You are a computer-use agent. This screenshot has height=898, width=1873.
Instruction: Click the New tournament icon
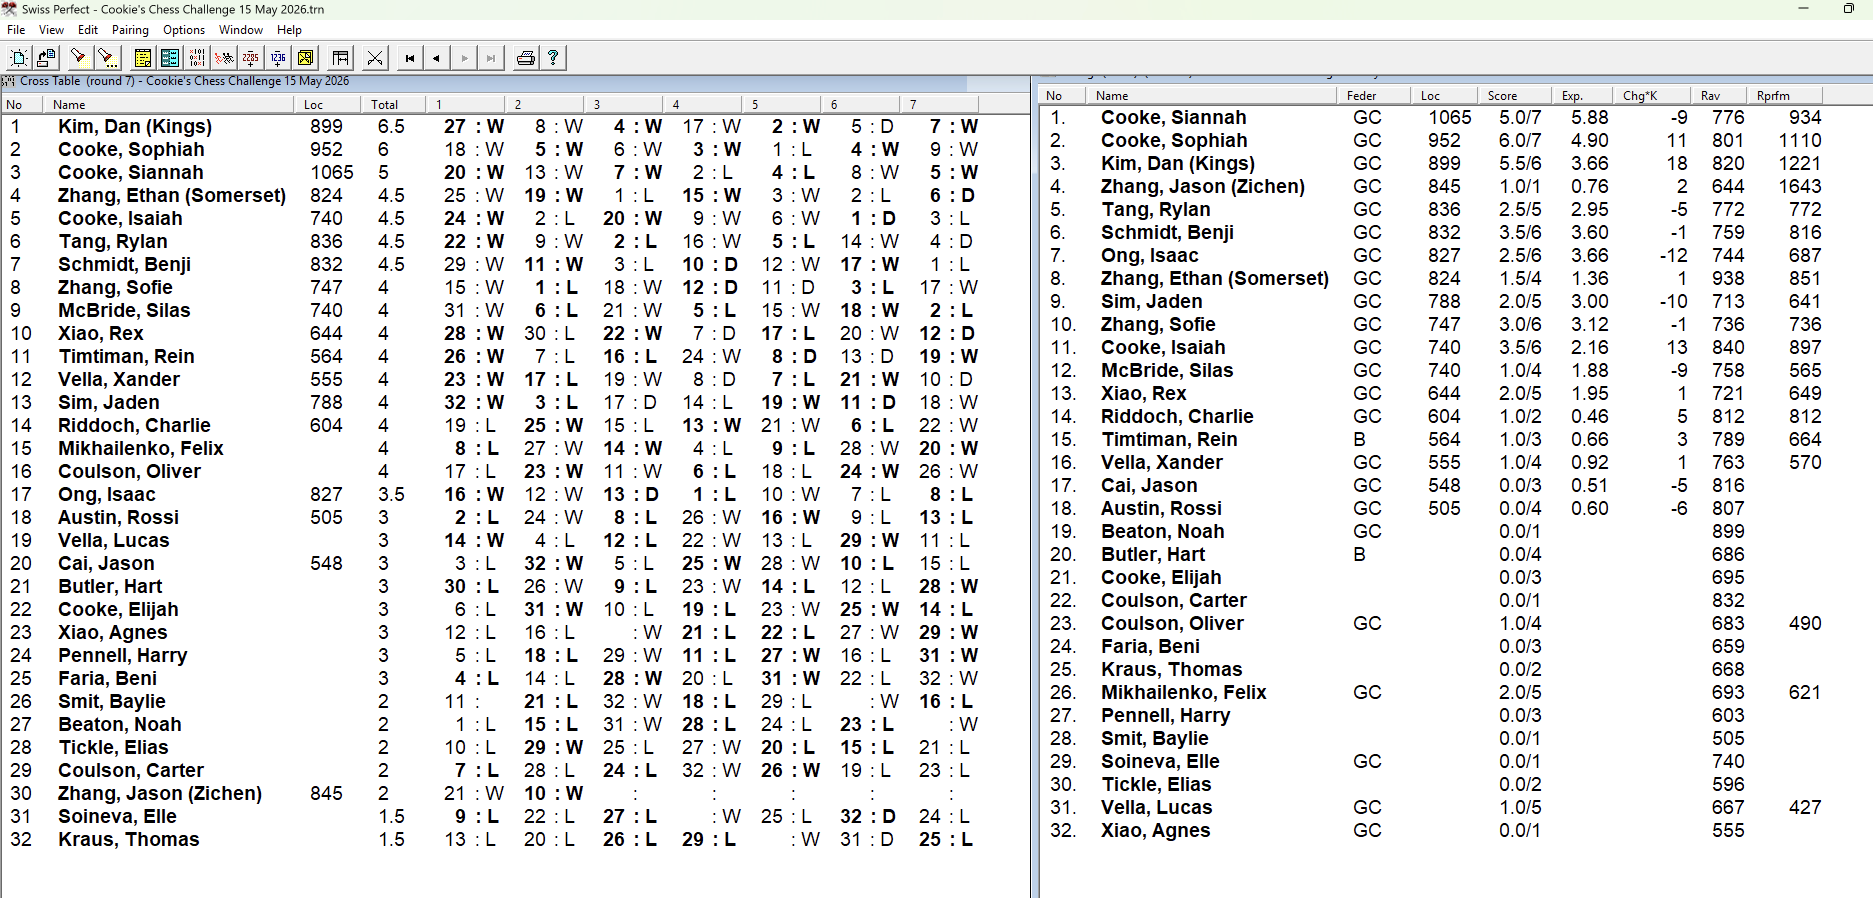click(19, 58)
